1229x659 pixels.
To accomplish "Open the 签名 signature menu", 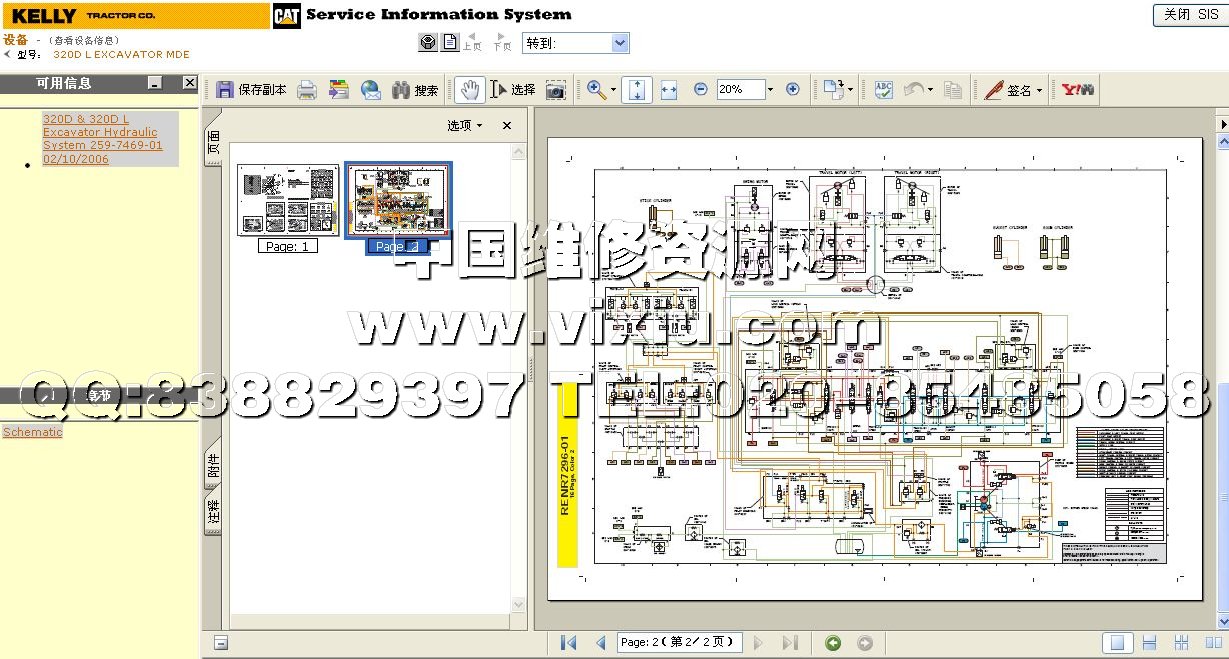I will (x=1013, y=90).
